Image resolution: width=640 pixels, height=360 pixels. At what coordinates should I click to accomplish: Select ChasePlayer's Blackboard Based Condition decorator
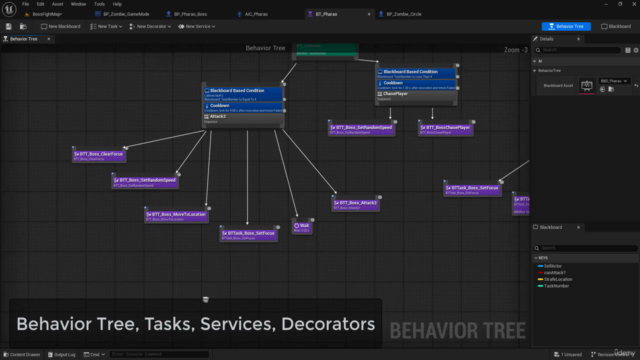tap(416, 73)
